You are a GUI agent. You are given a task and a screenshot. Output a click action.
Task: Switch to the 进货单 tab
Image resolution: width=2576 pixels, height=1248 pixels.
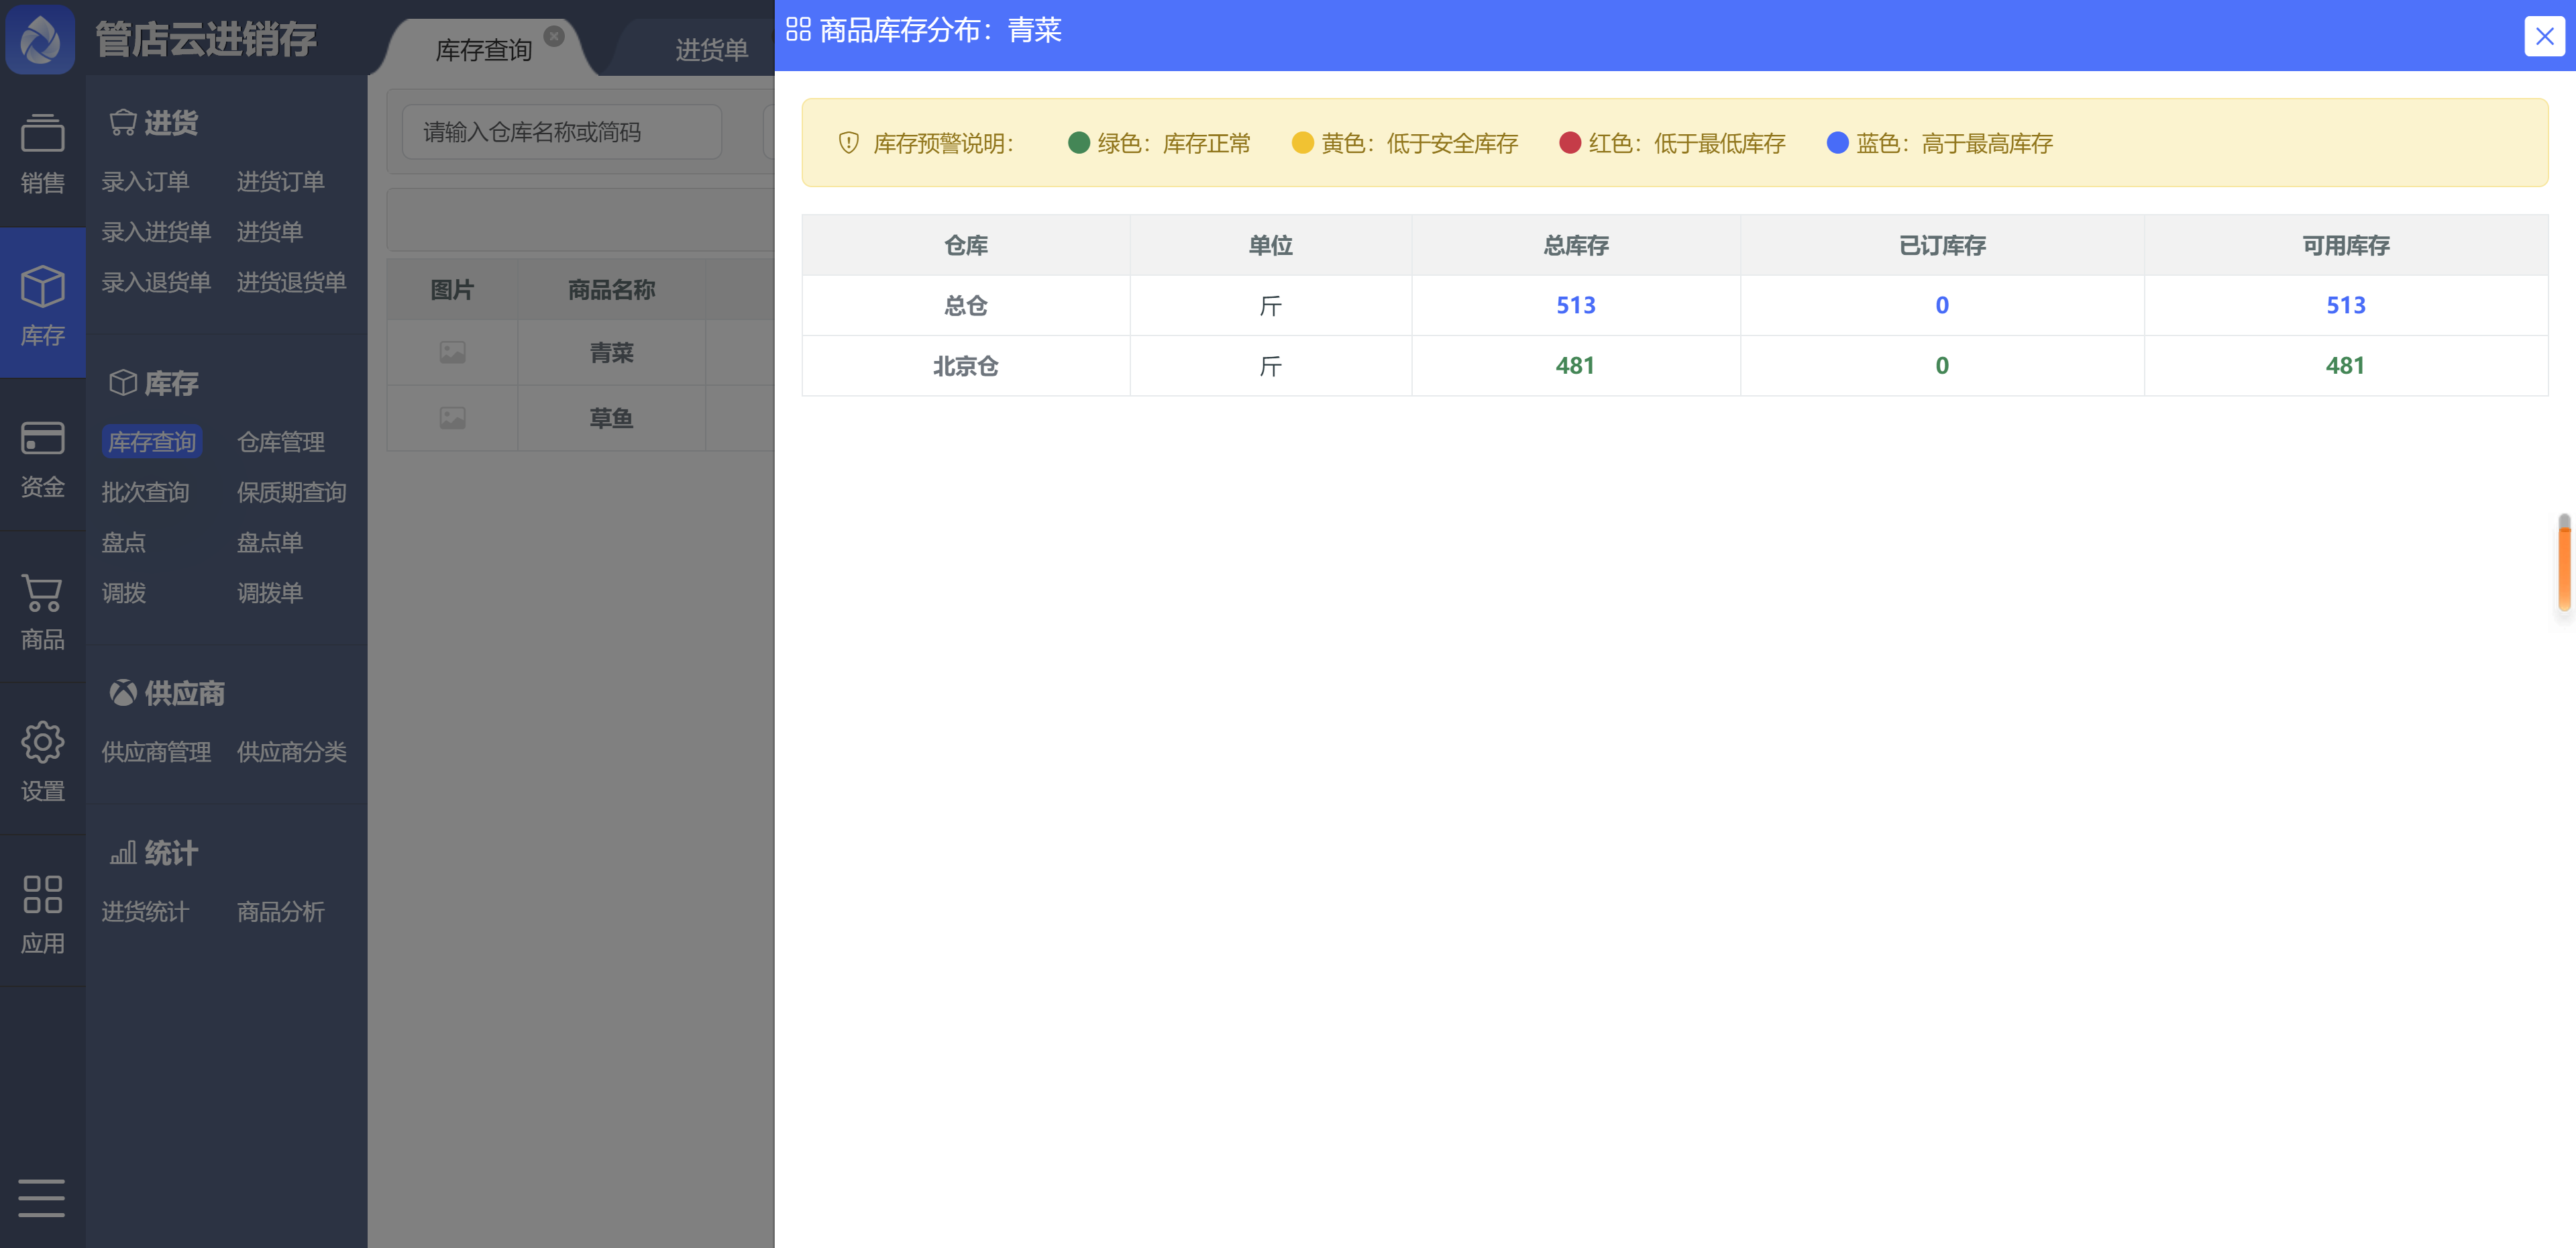point(711,50)
